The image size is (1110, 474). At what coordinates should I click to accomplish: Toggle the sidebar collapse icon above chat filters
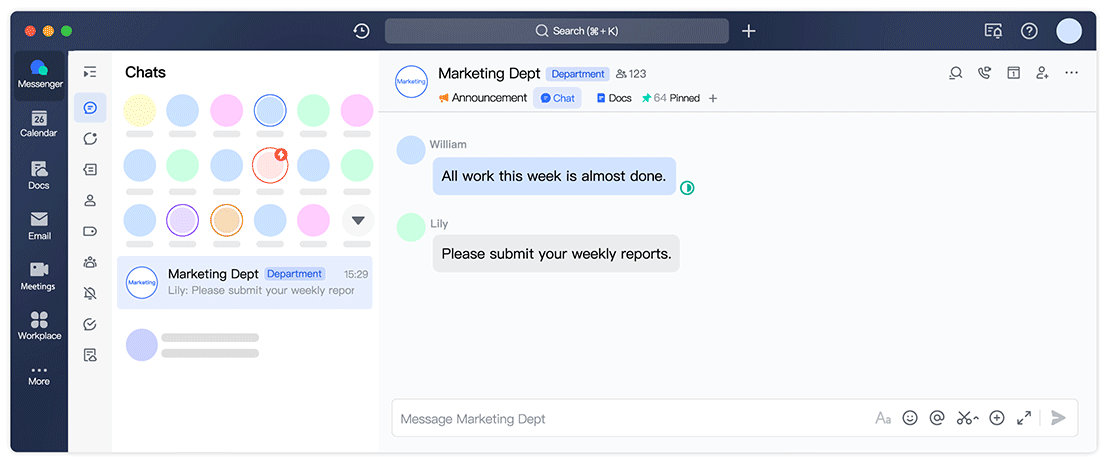tap(90, 72)
